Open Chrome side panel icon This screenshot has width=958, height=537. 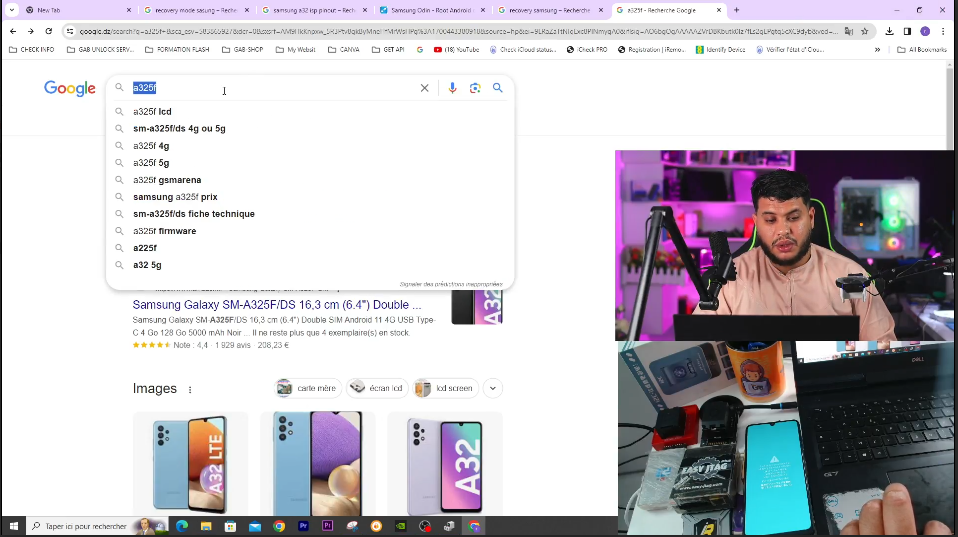point(907,31)
